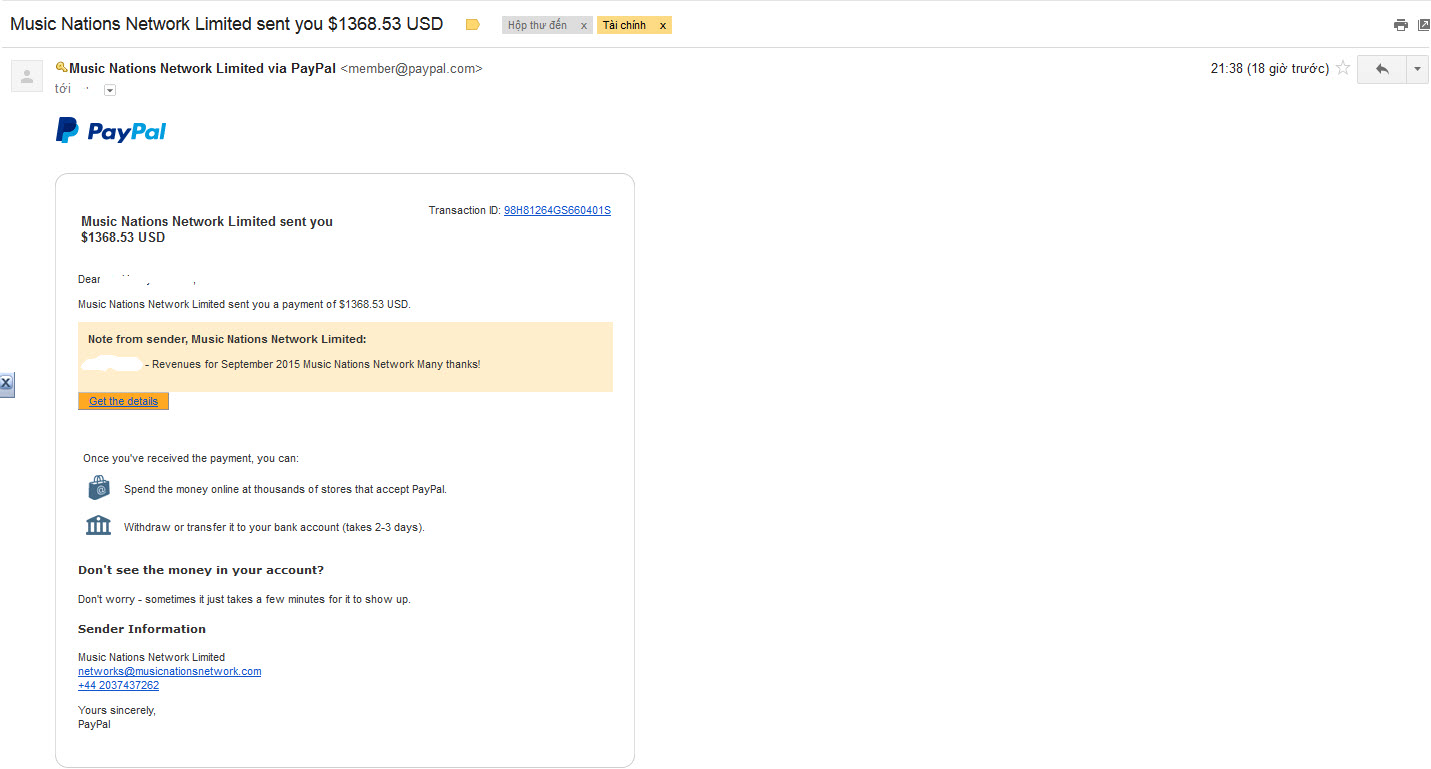Click the "Don't worry - sometimes it just takes" line
Image resolution: width=1431 pixels, height=769 pixels.
[x=244, y=599]
